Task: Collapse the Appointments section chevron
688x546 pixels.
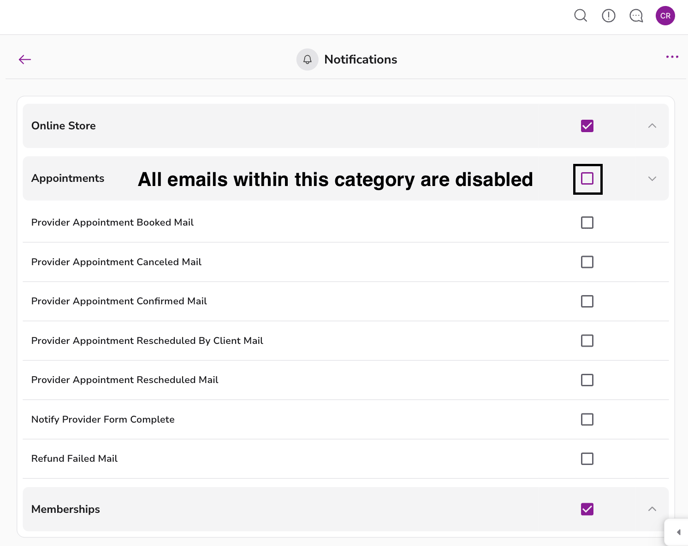Action: click(x=652, y=179)
